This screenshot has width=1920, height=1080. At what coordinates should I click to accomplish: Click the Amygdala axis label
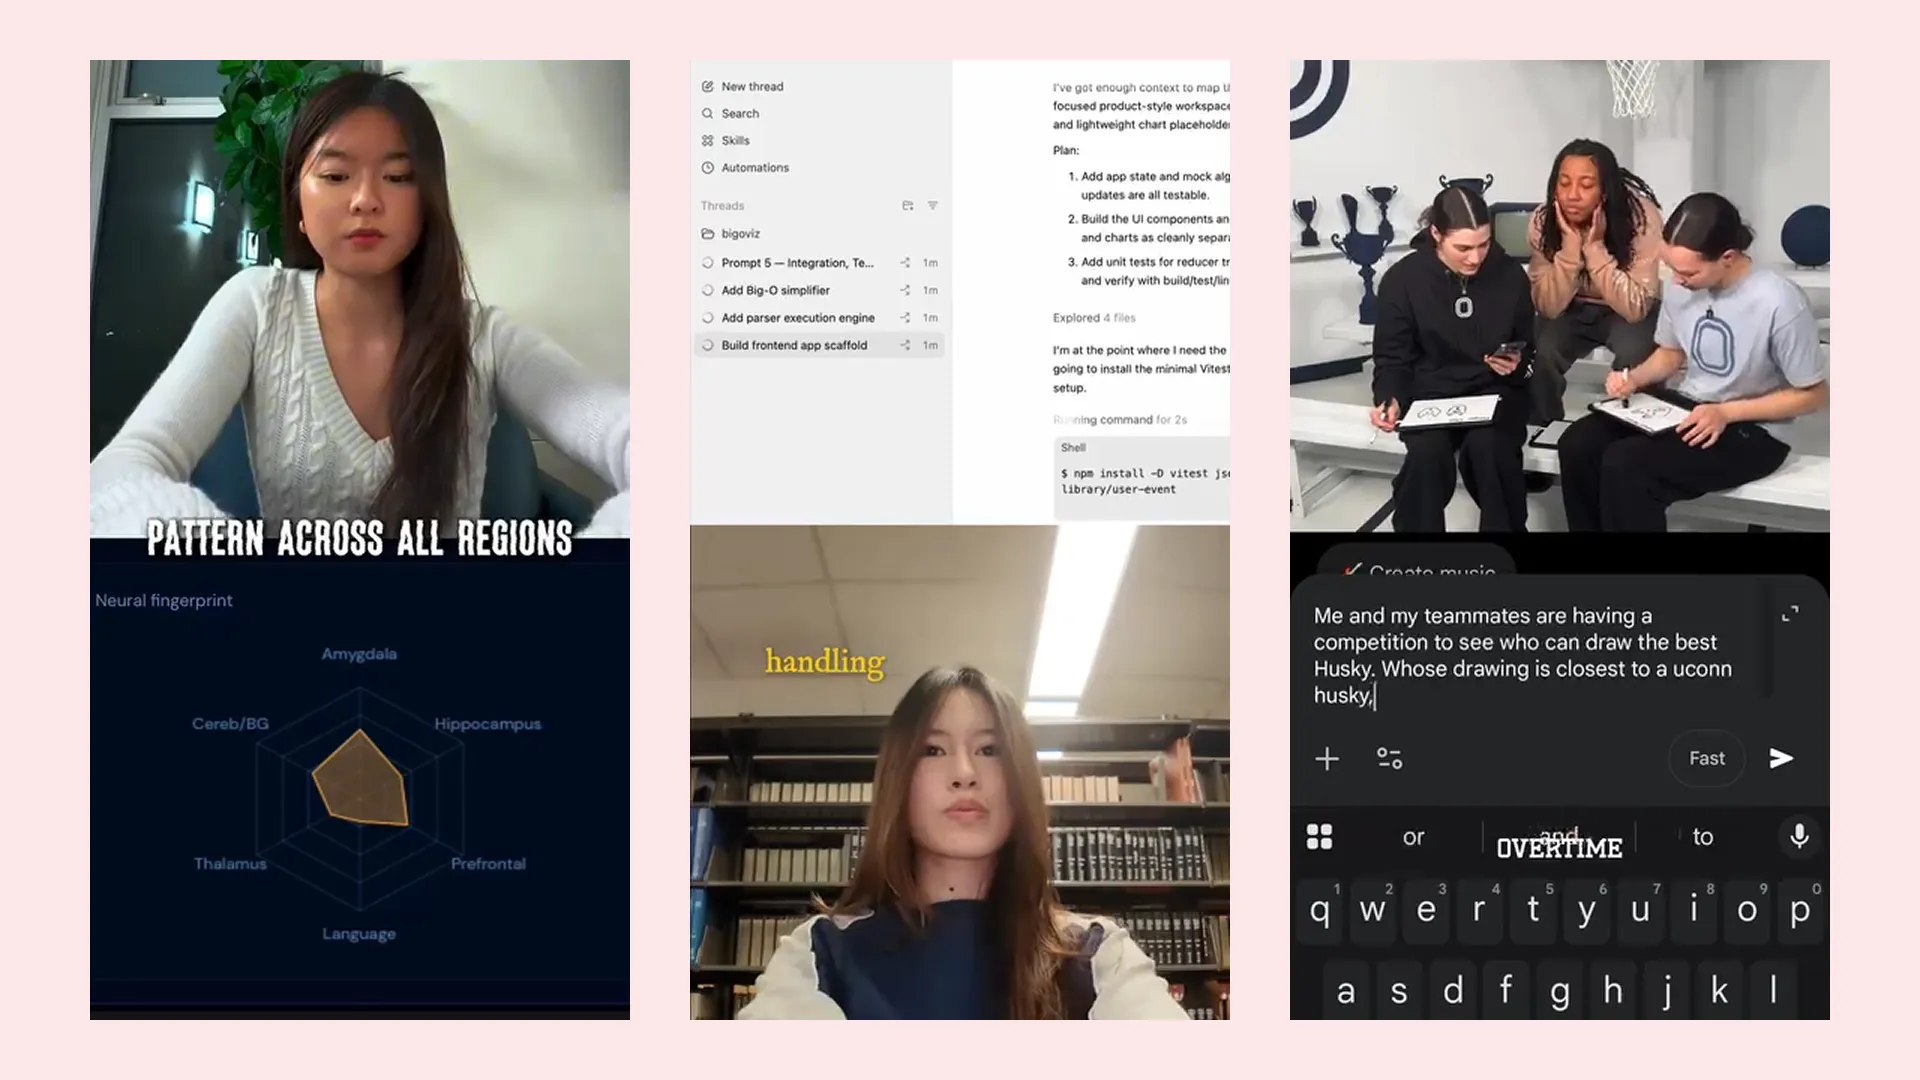(x=359, y=654)
